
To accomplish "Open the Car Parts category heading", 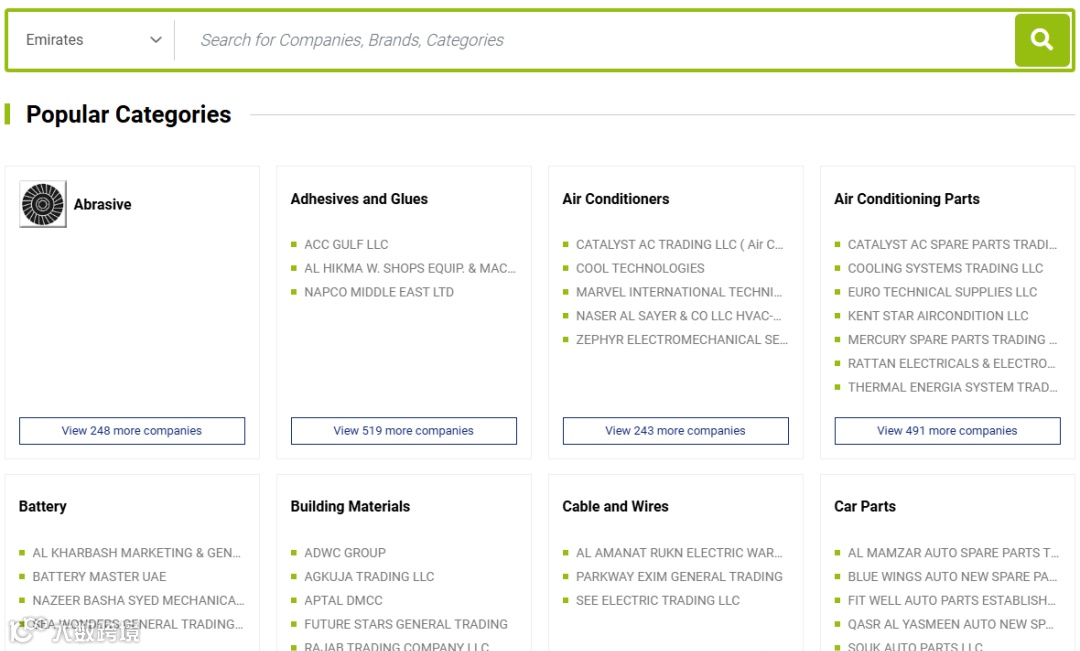I will point(865,506).
